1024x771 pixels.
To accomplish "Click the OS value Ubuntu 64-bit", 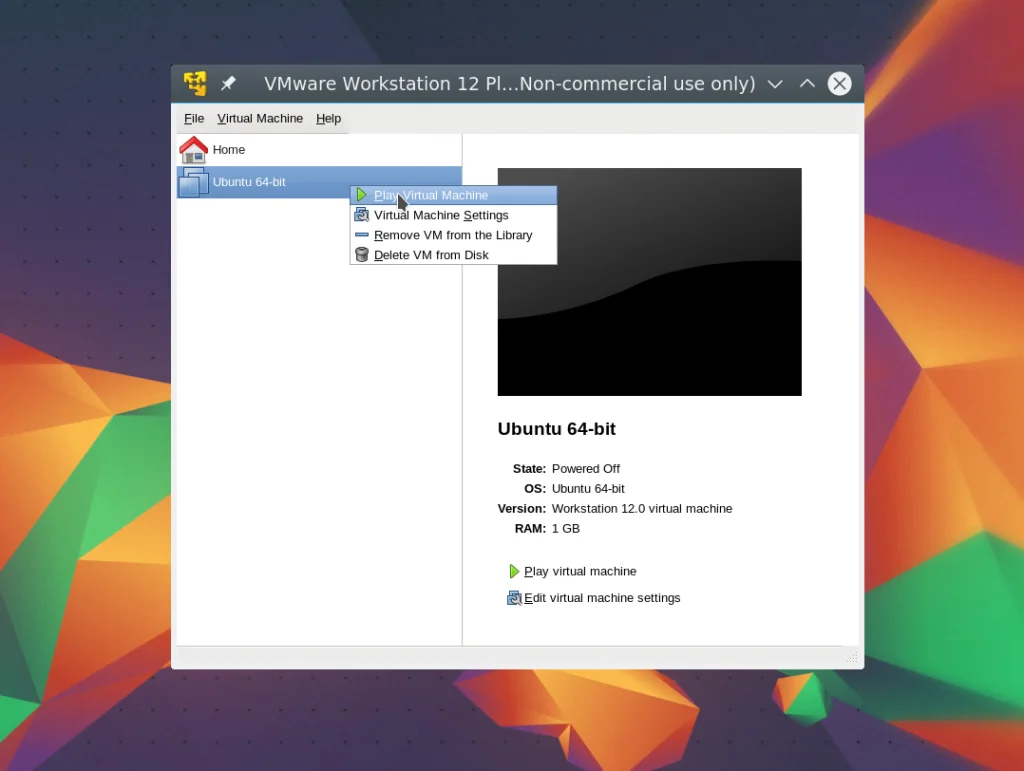I will 588,488.
